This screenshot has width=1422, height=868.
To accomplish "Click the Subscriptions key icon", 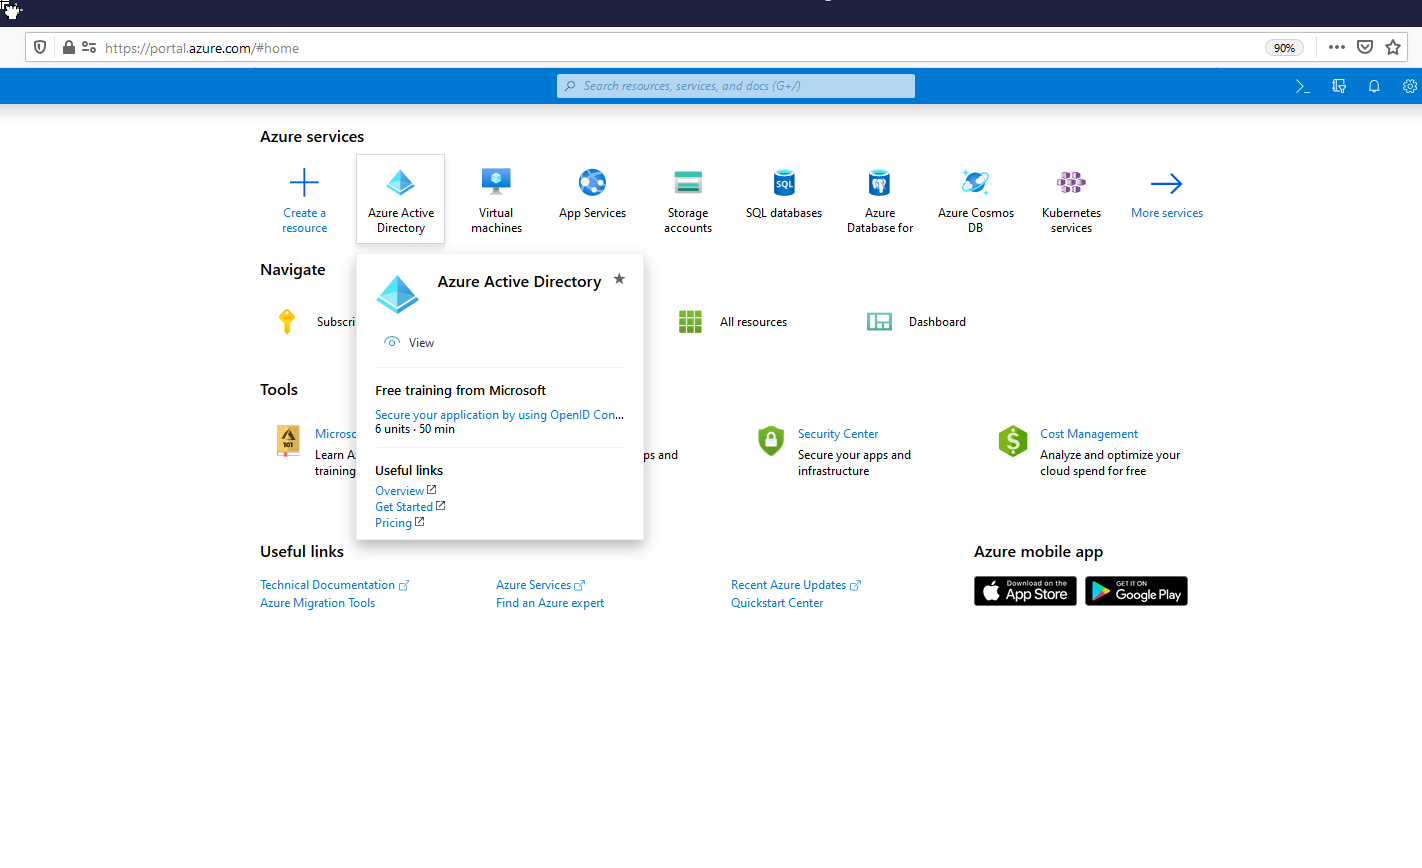I will click(287, 321).
